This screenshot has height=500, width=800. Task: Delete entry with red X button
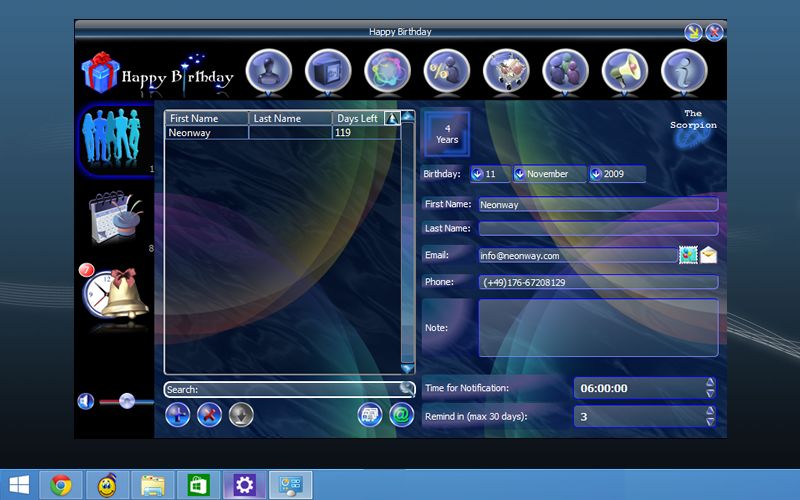click(x=209, y=414)
